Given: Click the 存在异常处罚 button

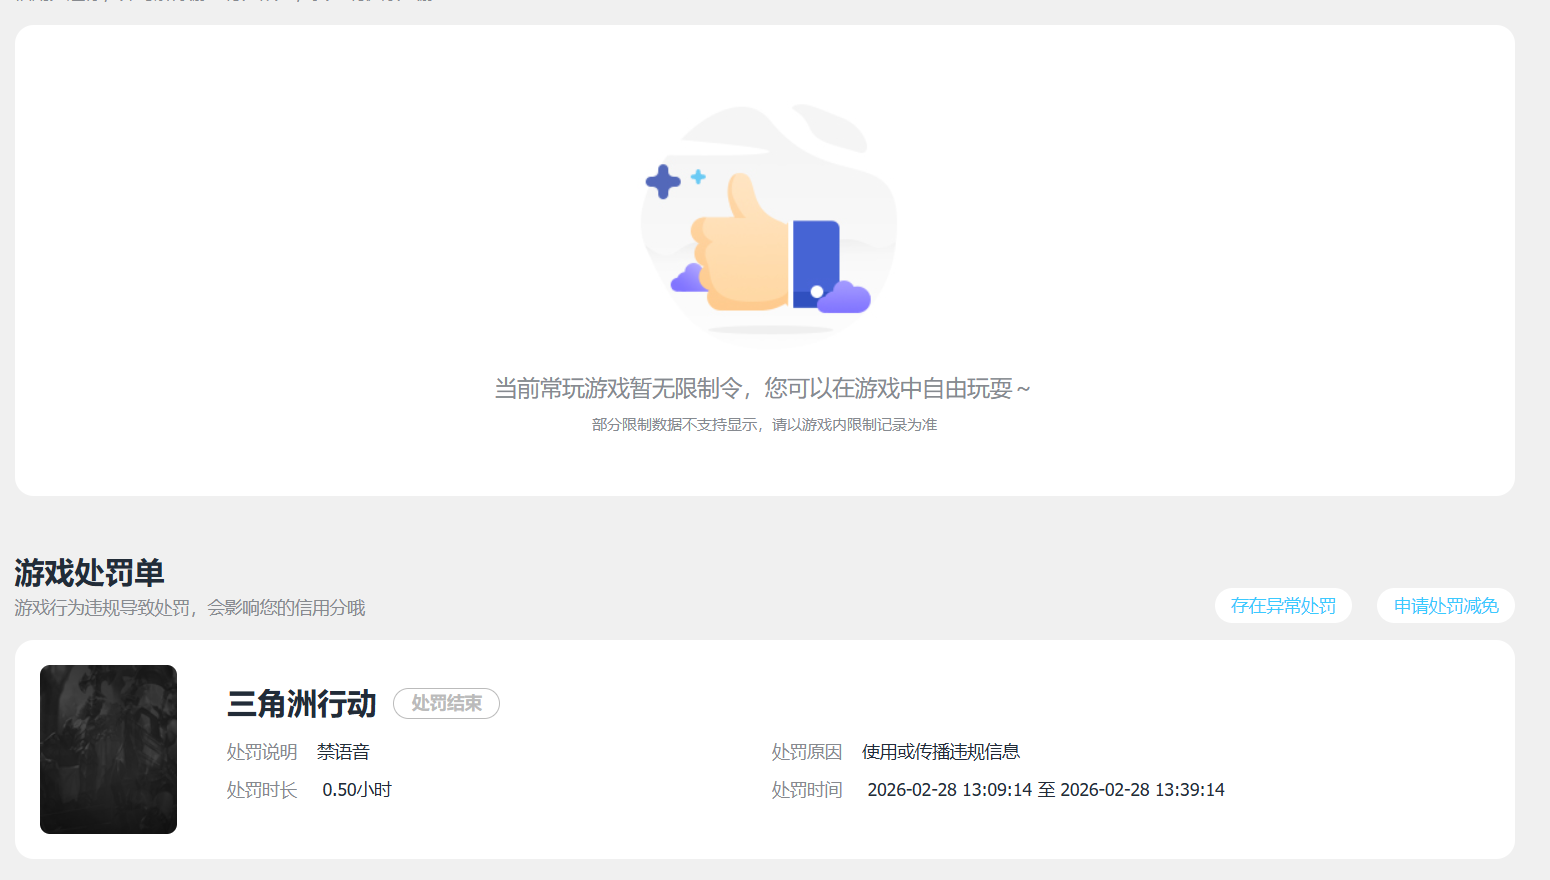Looking at the screenshot, I should 1283,606.
